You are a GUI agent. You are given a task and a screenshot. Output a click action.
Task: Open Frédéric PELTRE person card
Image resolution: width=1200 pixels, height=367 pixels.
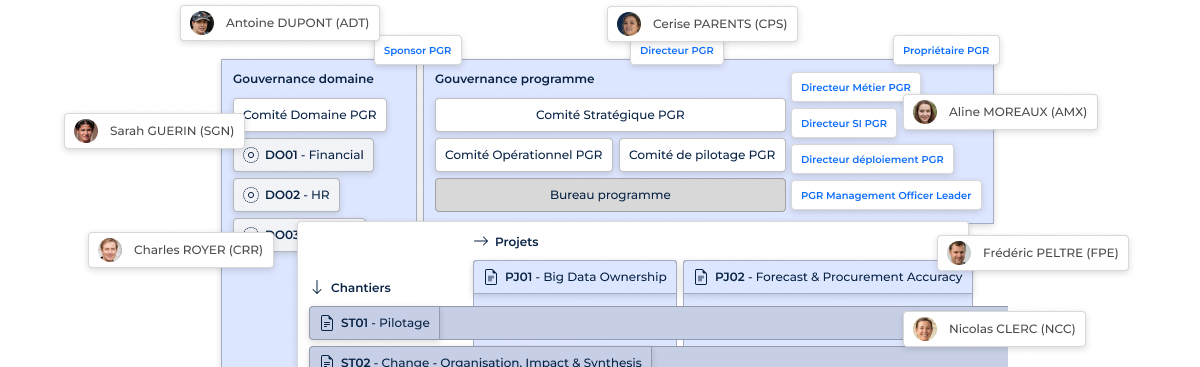(x=1033, y=253)
